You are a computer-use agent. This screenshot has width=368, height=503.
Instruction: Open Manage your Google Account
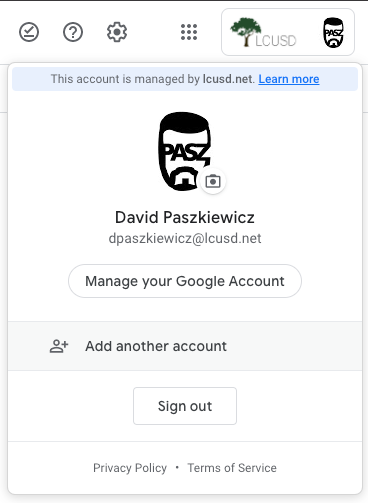(185, 281)
